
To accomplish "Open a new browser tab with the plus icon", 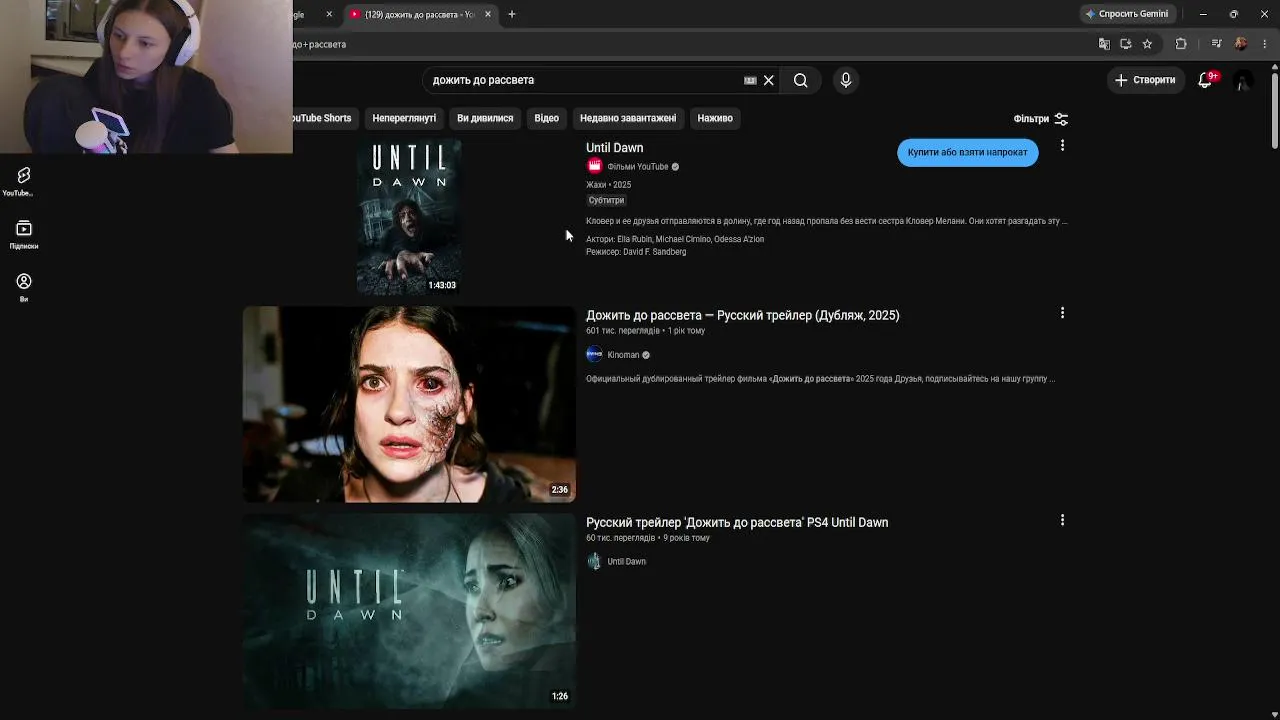I will pos(512,14).
